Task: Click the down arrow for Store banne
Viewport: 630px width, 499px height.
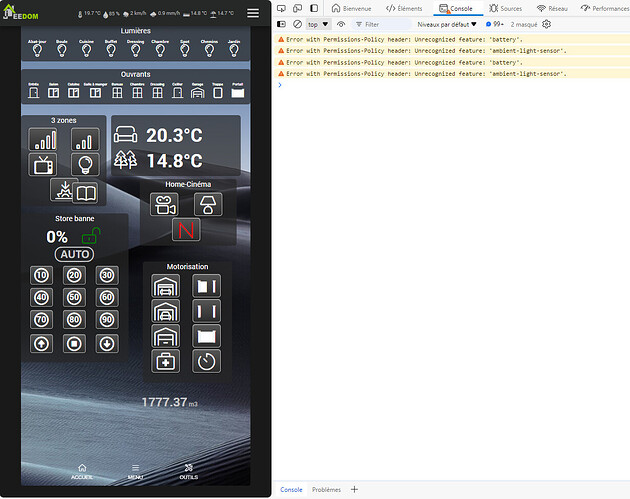Action: click(x=107, y=344)
